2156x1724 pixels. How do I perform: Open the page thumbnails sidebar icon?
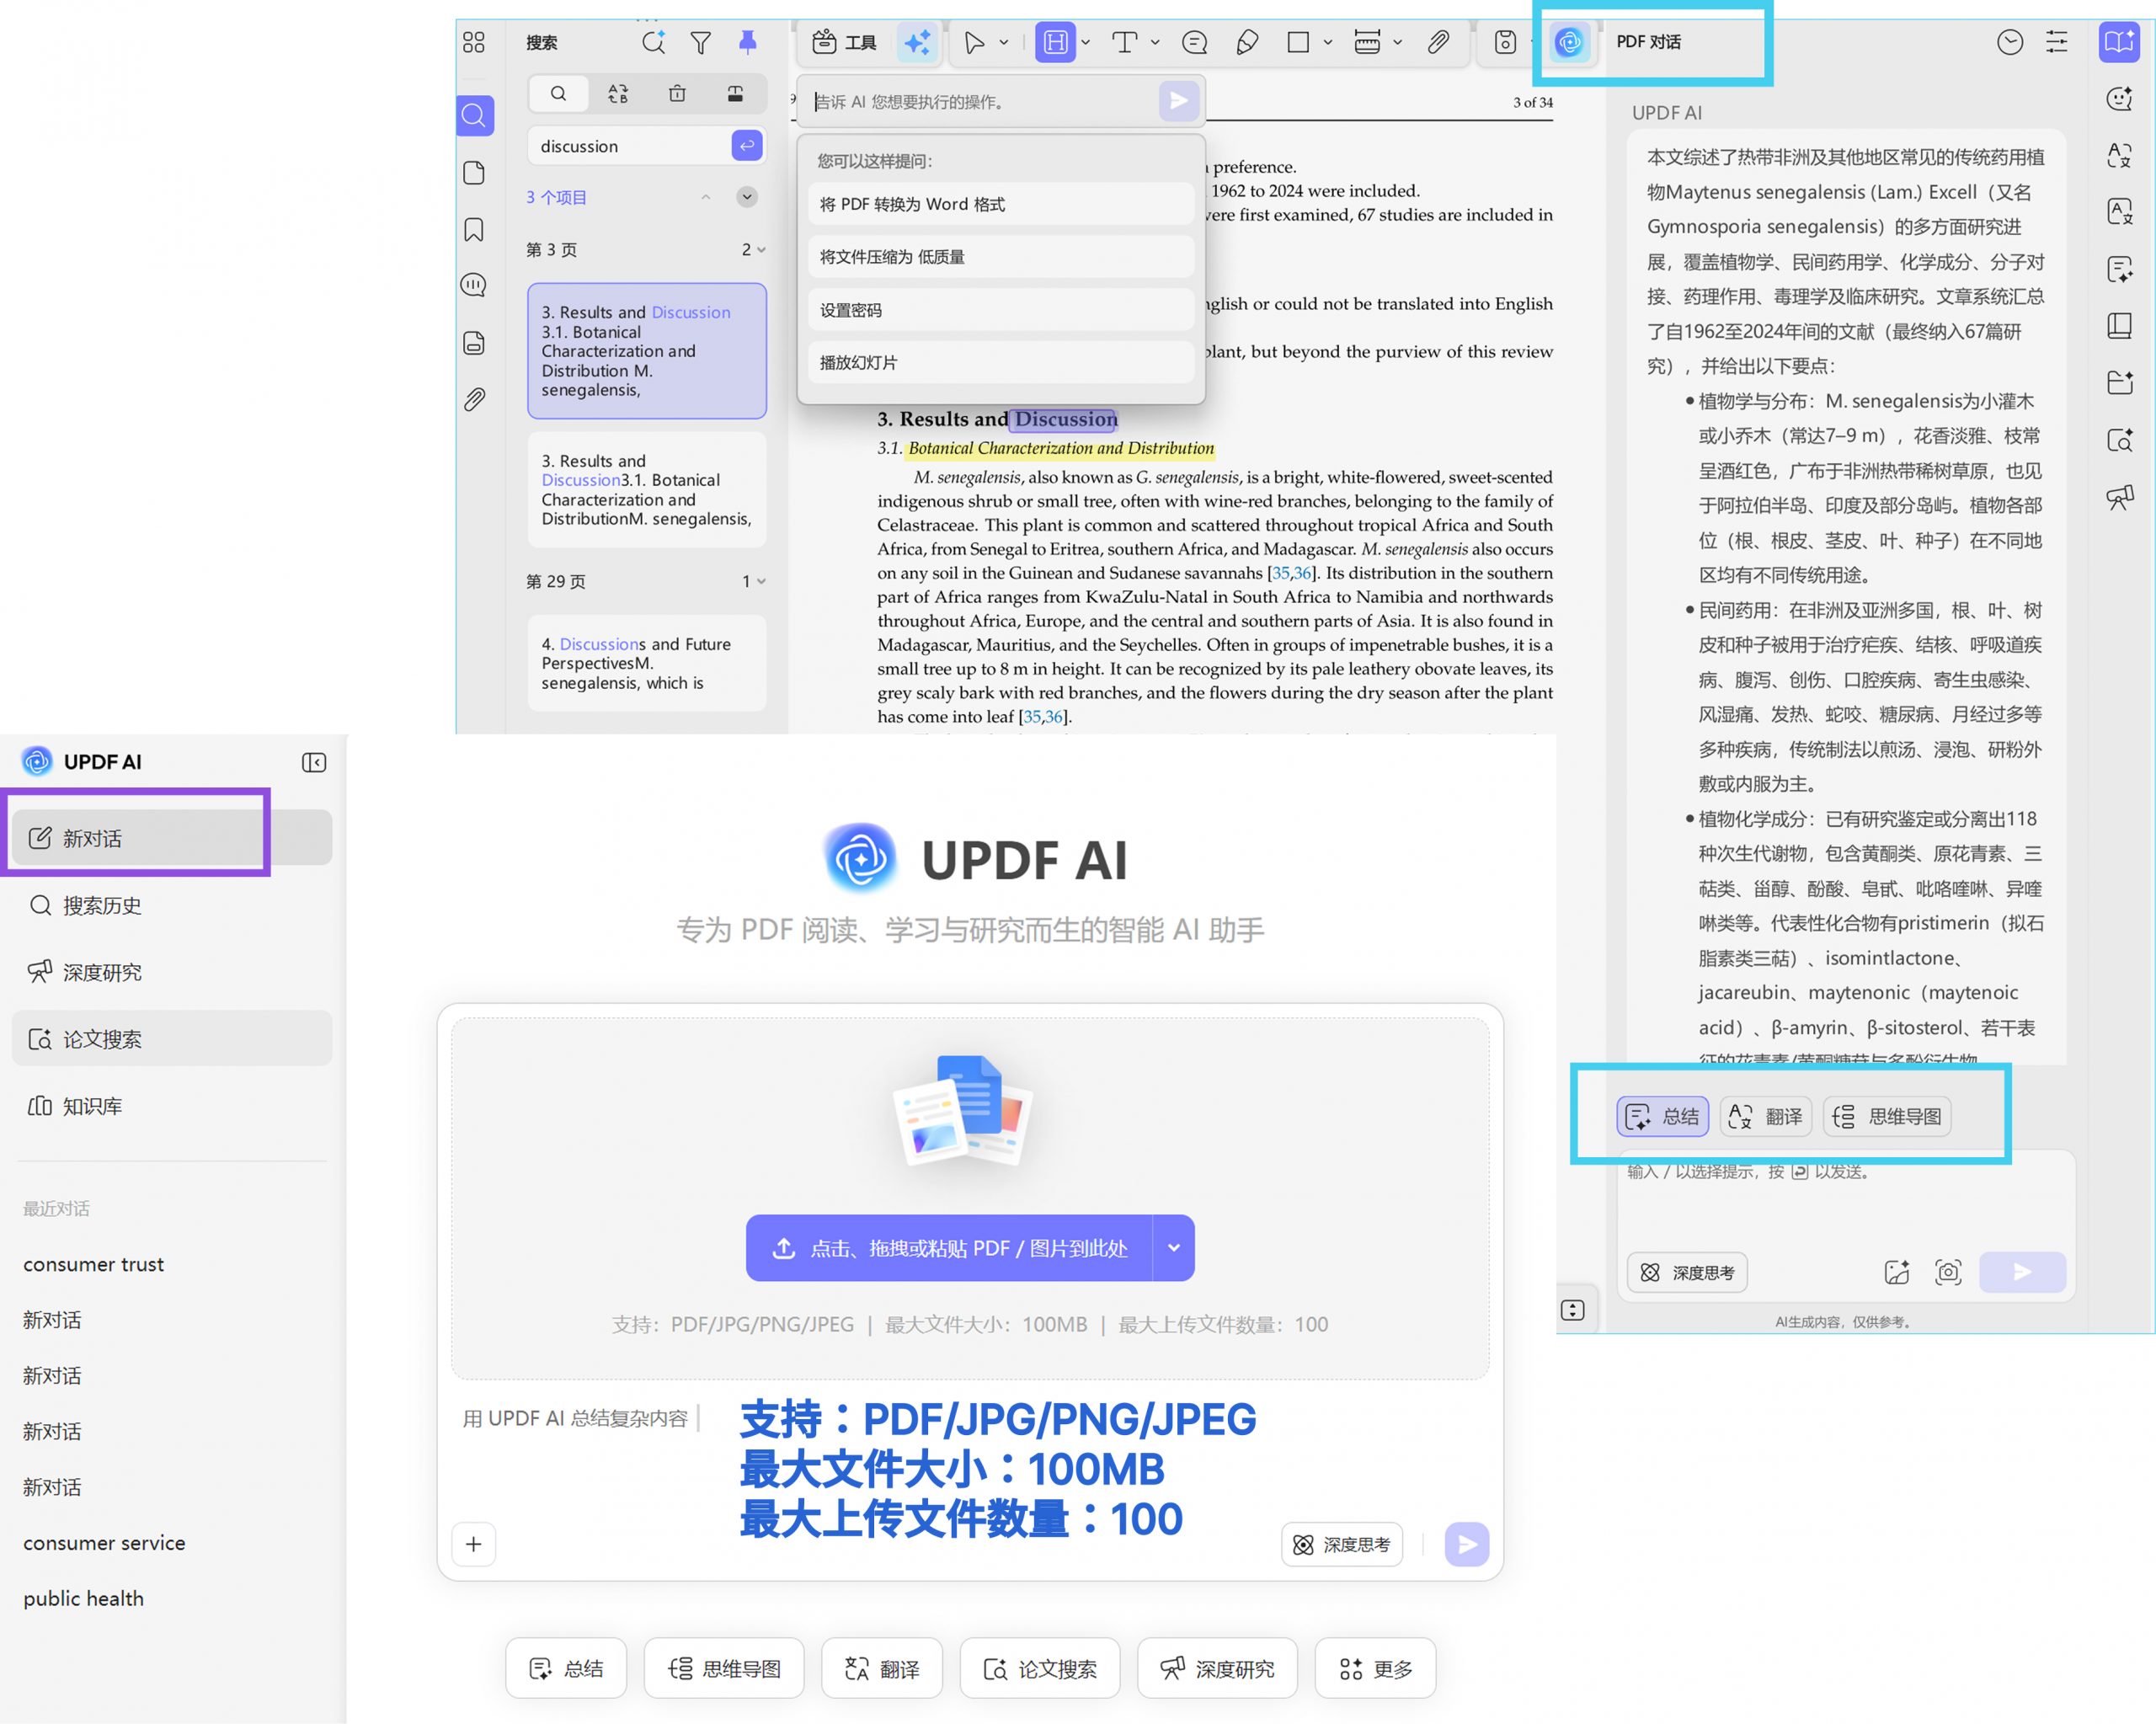[x=474, y=173]
